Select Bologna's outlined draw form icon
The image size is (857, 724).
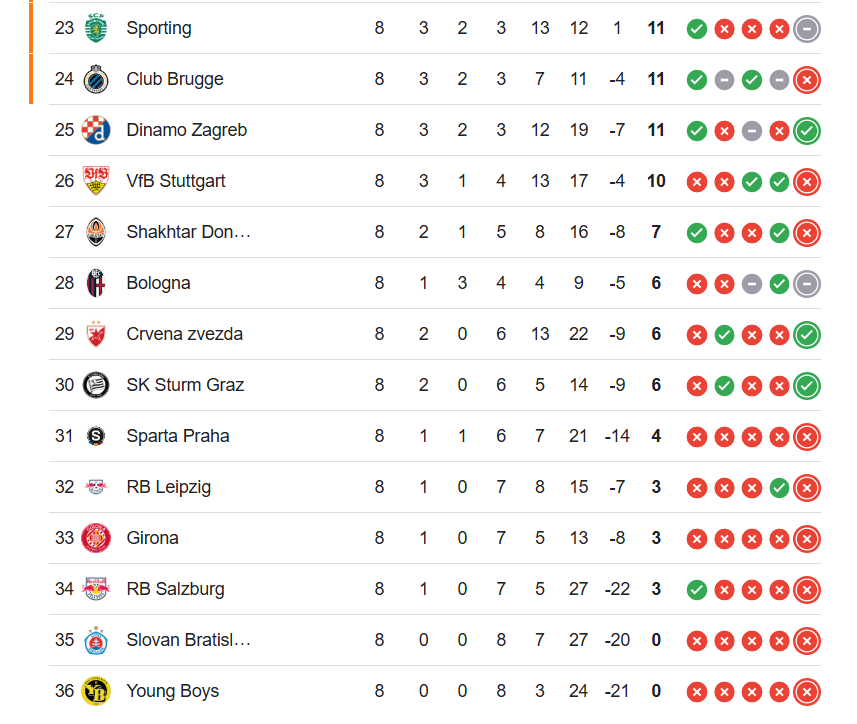coord(807,284)
